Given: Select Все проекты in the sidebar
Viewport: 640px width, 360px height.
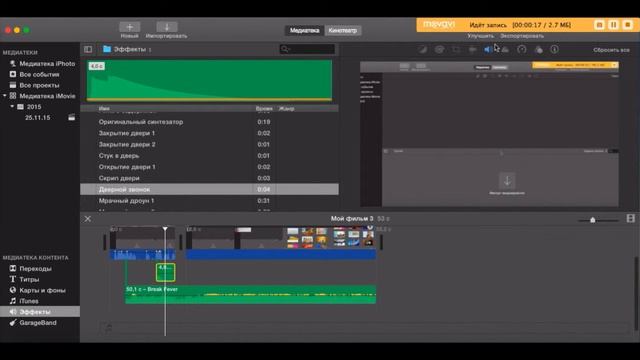Looking at the screenshot, I should [x=40, y=85].
